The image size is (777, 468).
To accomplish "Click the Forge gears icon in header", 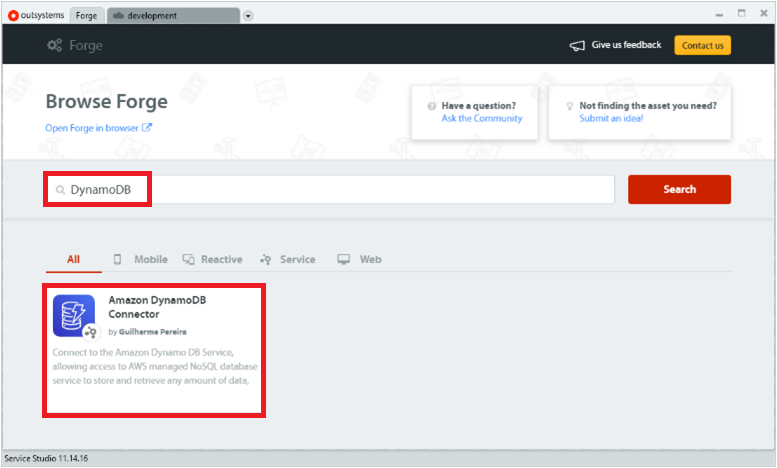I will (55, 45).
